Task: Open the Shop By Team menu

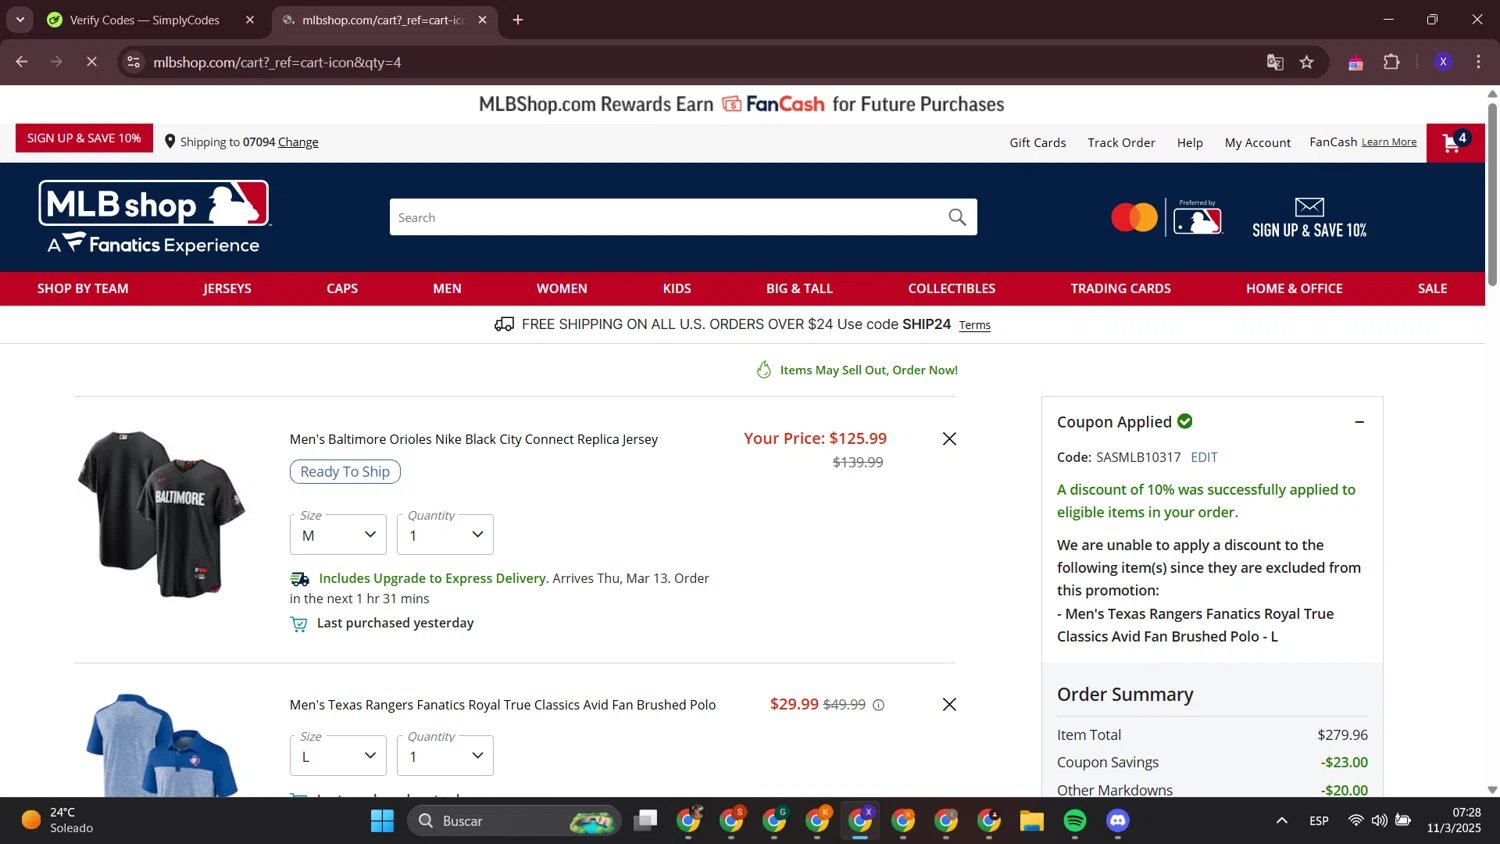Action: (x=83, y=288)
